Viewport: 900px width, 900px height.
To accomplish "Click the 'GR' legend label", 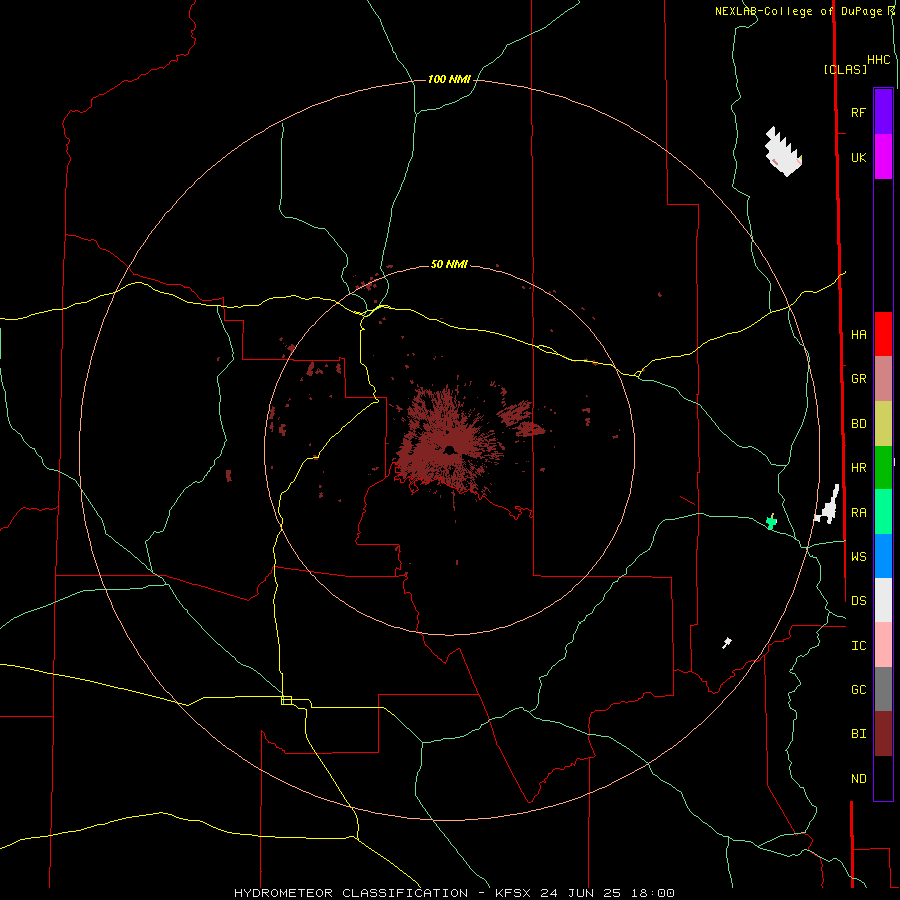I will [x=859, y=379].
